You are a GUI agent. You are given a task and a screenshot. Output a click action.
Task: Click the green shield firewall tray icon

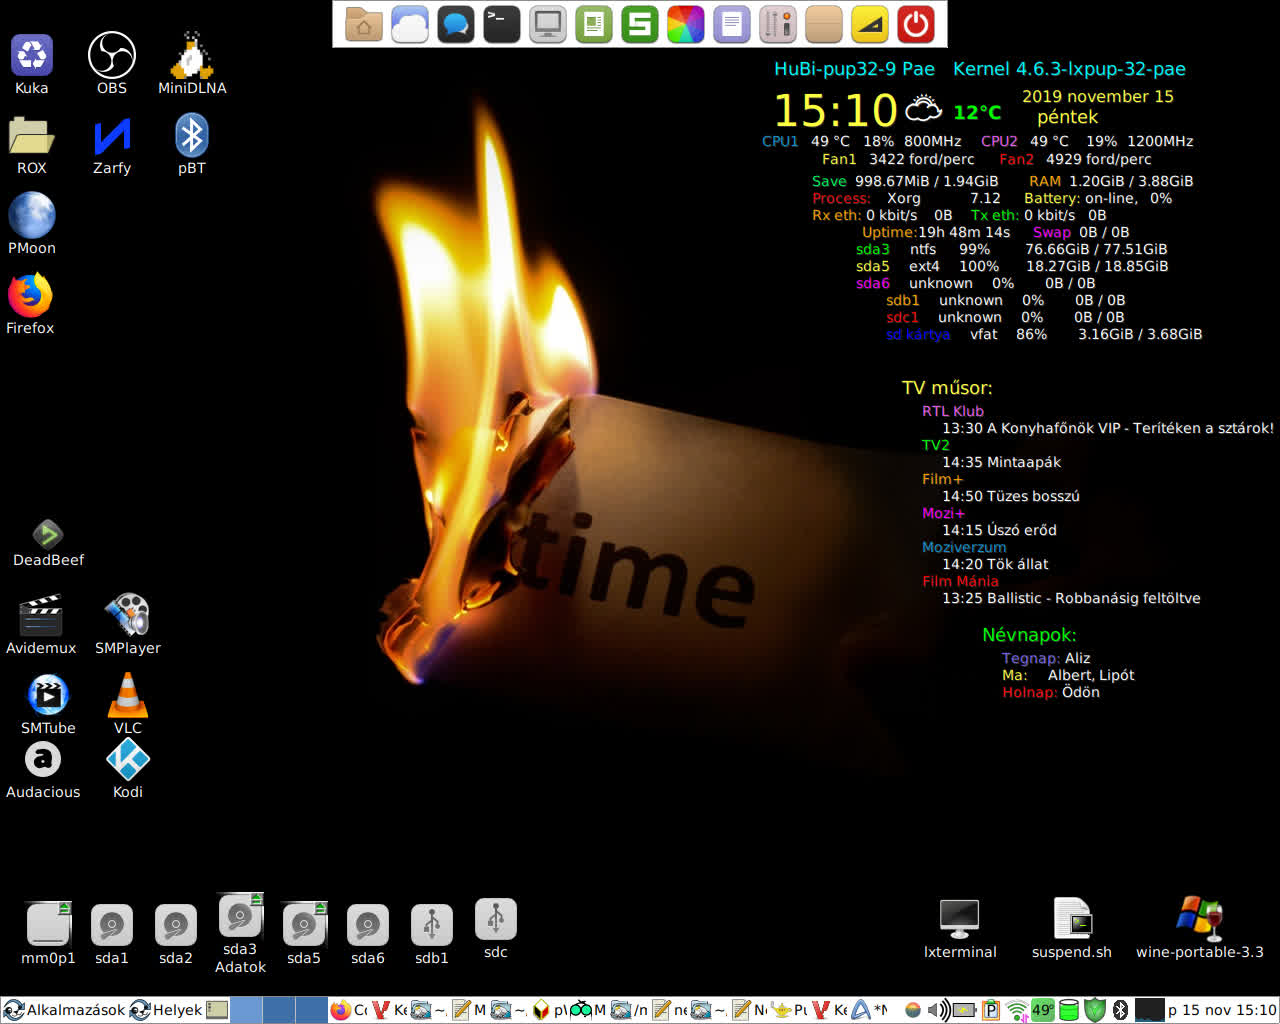click(1095, 1010)
